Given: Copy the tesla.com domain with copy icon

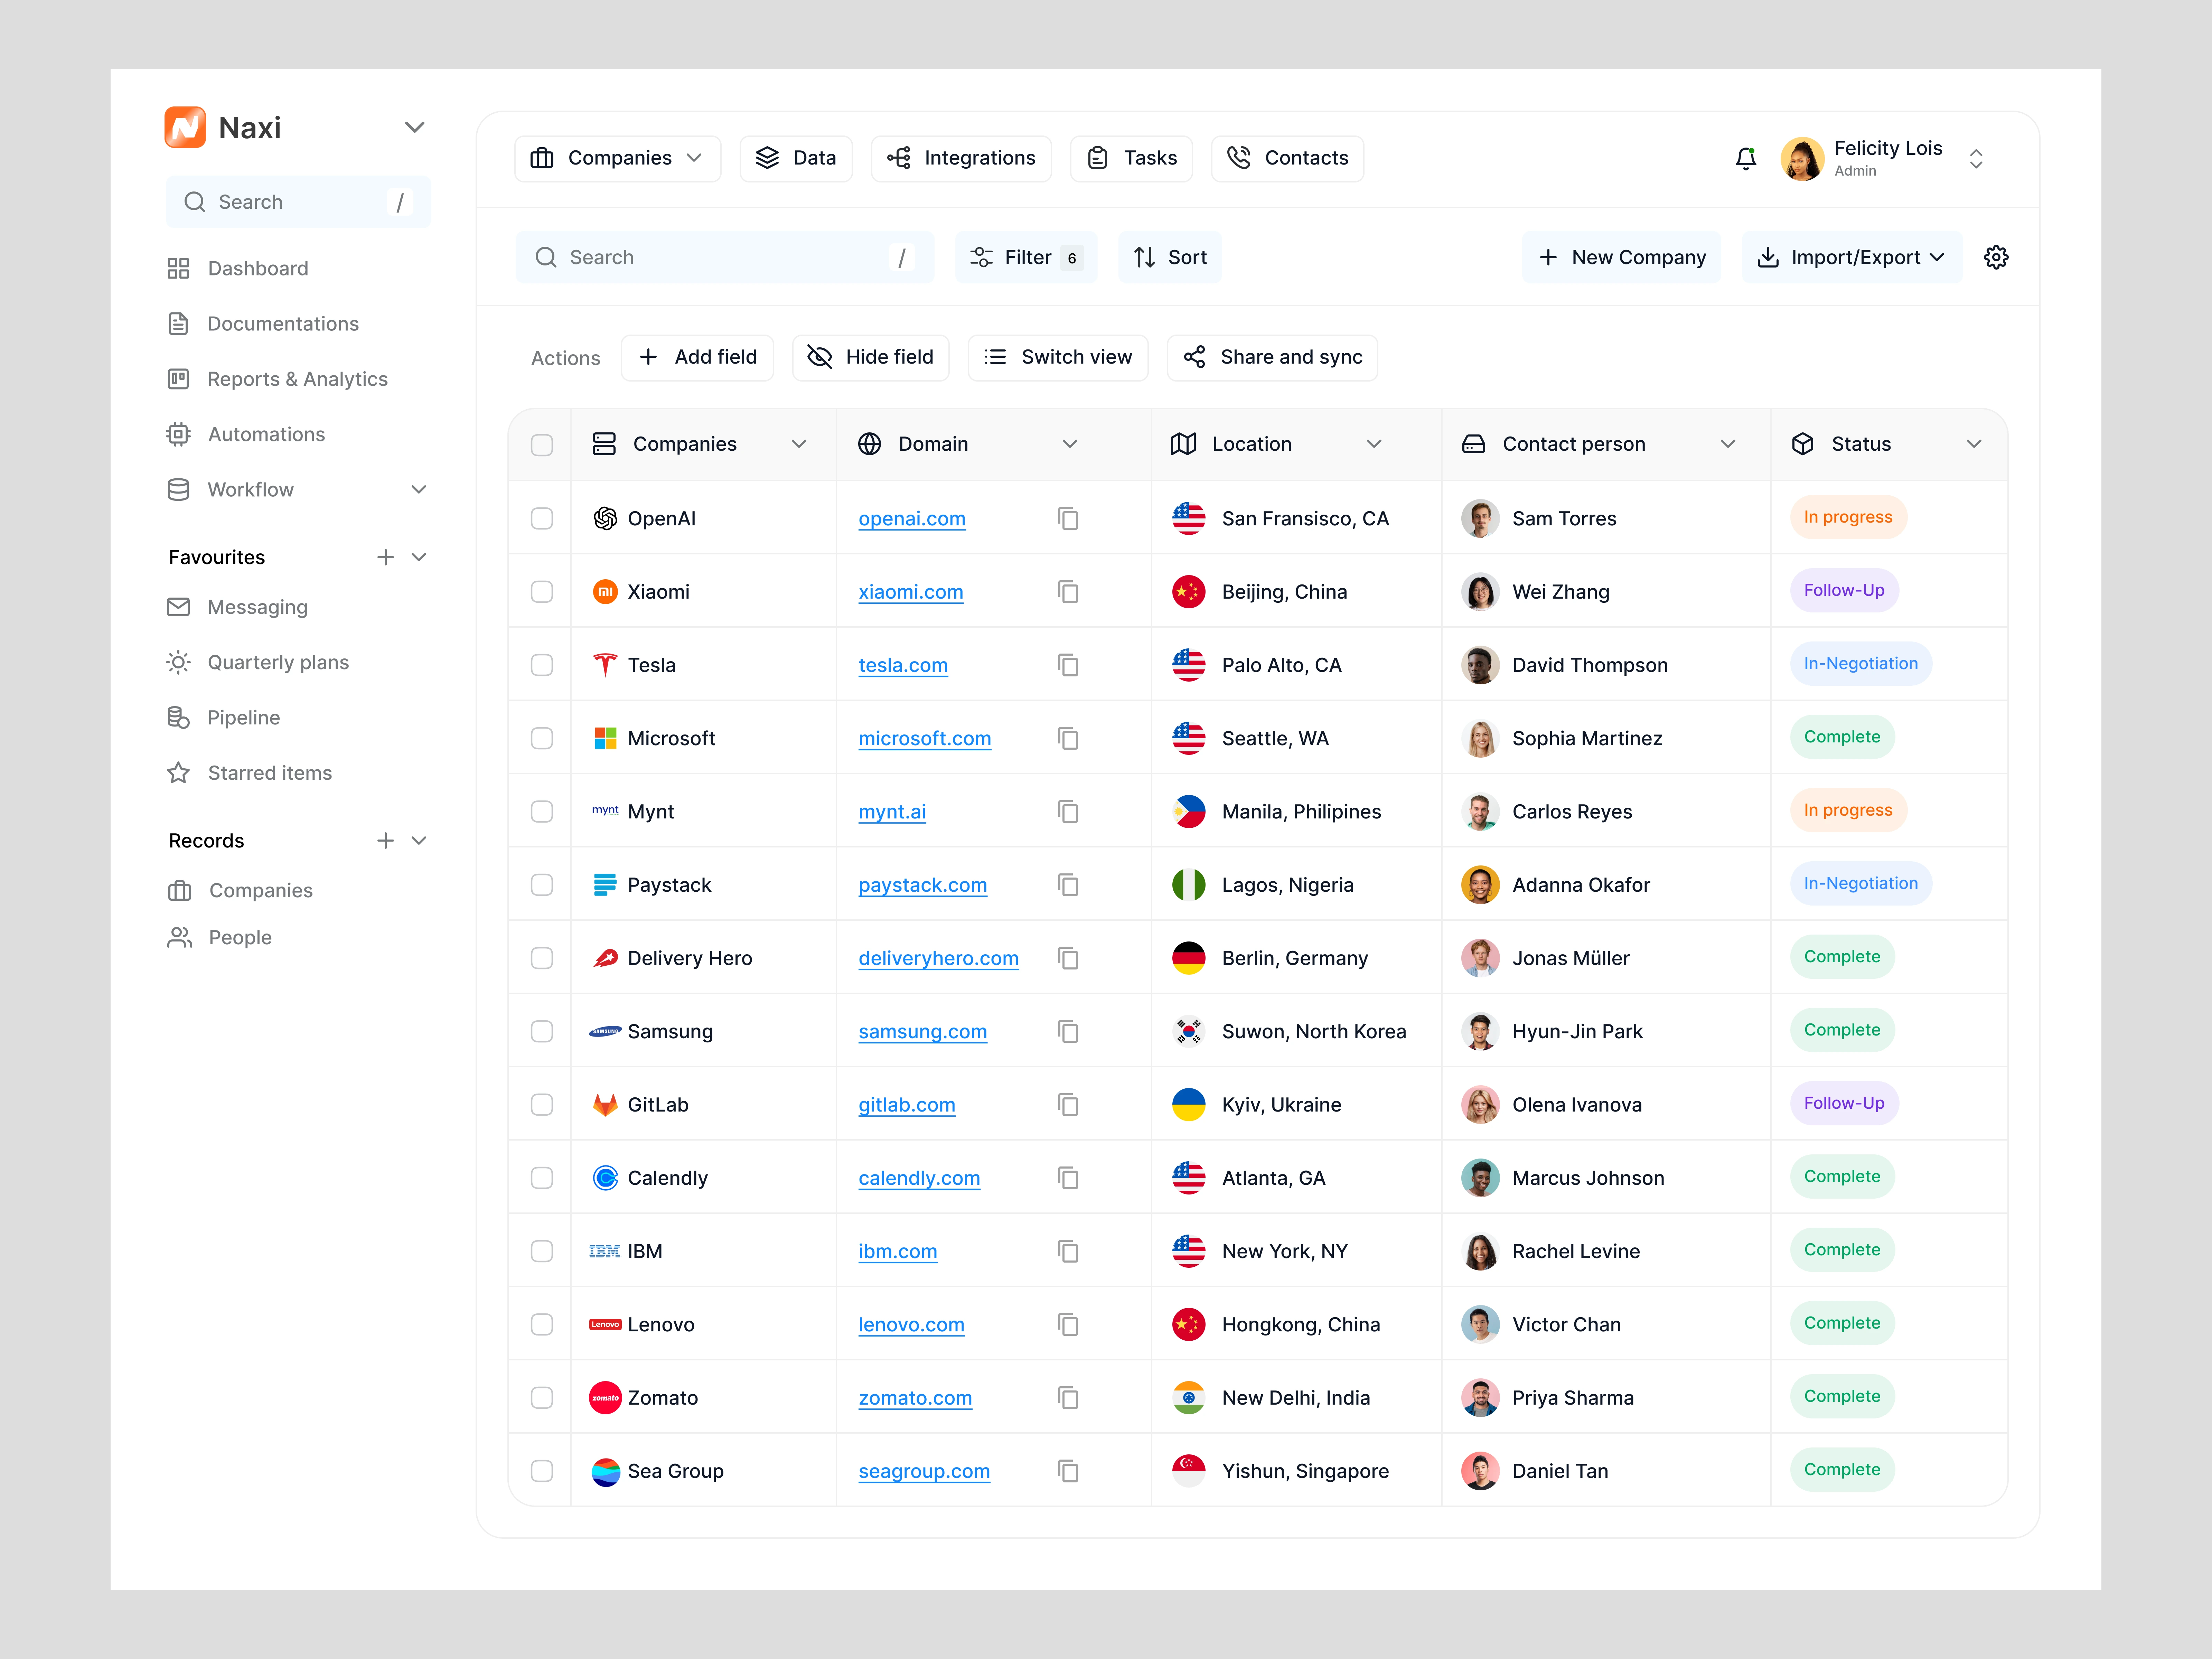Looking at the screenshot, I should [1068, 665].
